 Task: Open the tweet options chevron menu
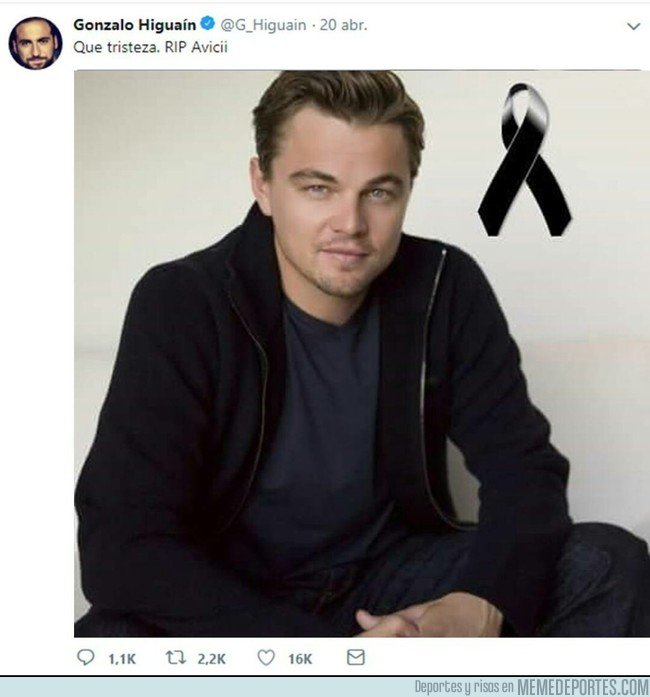pyautogui.click(x=633, y=26)
